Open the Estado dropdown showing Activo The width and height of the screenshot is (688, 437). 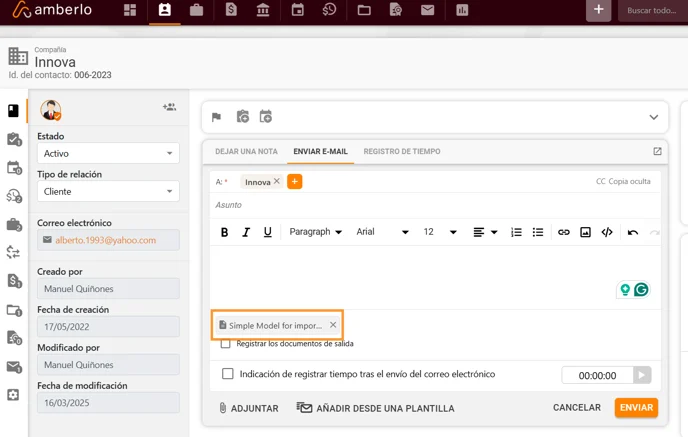pos(108,153)
